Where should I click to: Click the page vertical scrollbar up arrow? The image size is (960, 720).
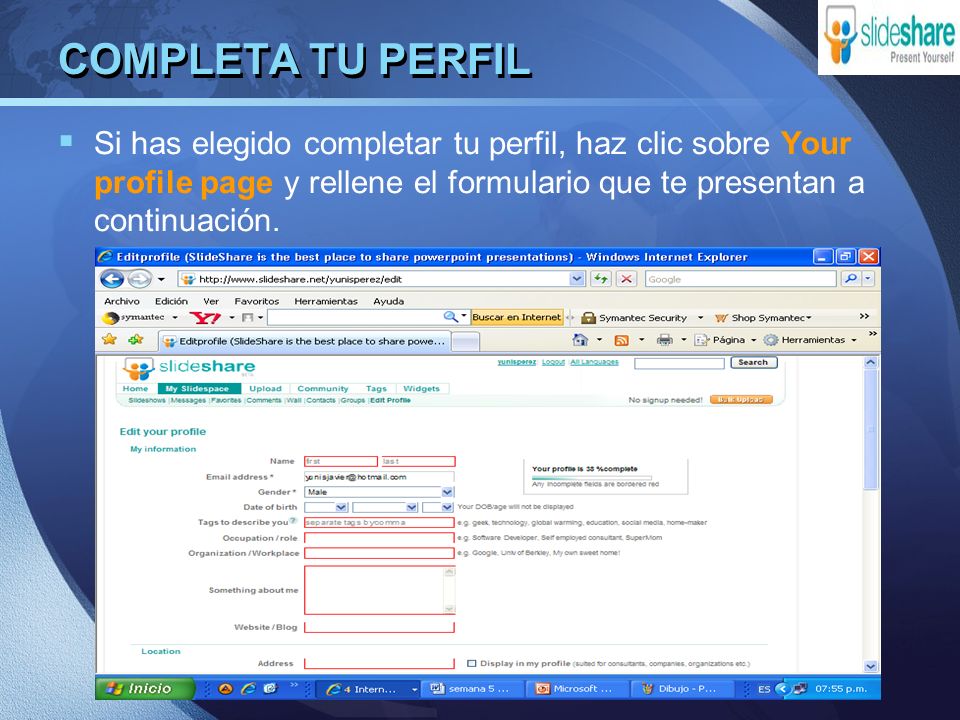click(871, 362)
